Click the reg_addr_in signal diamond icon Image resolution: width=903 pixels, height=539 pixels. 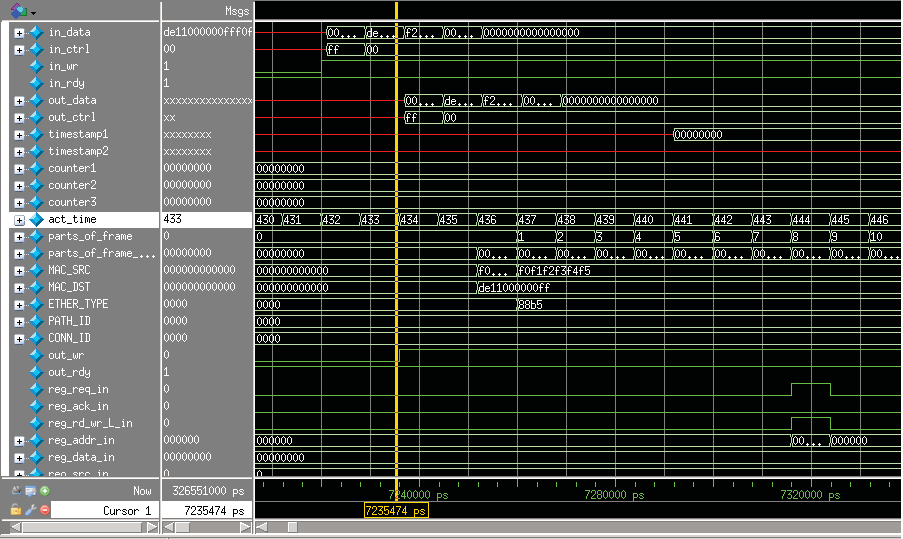click(36, 441)
